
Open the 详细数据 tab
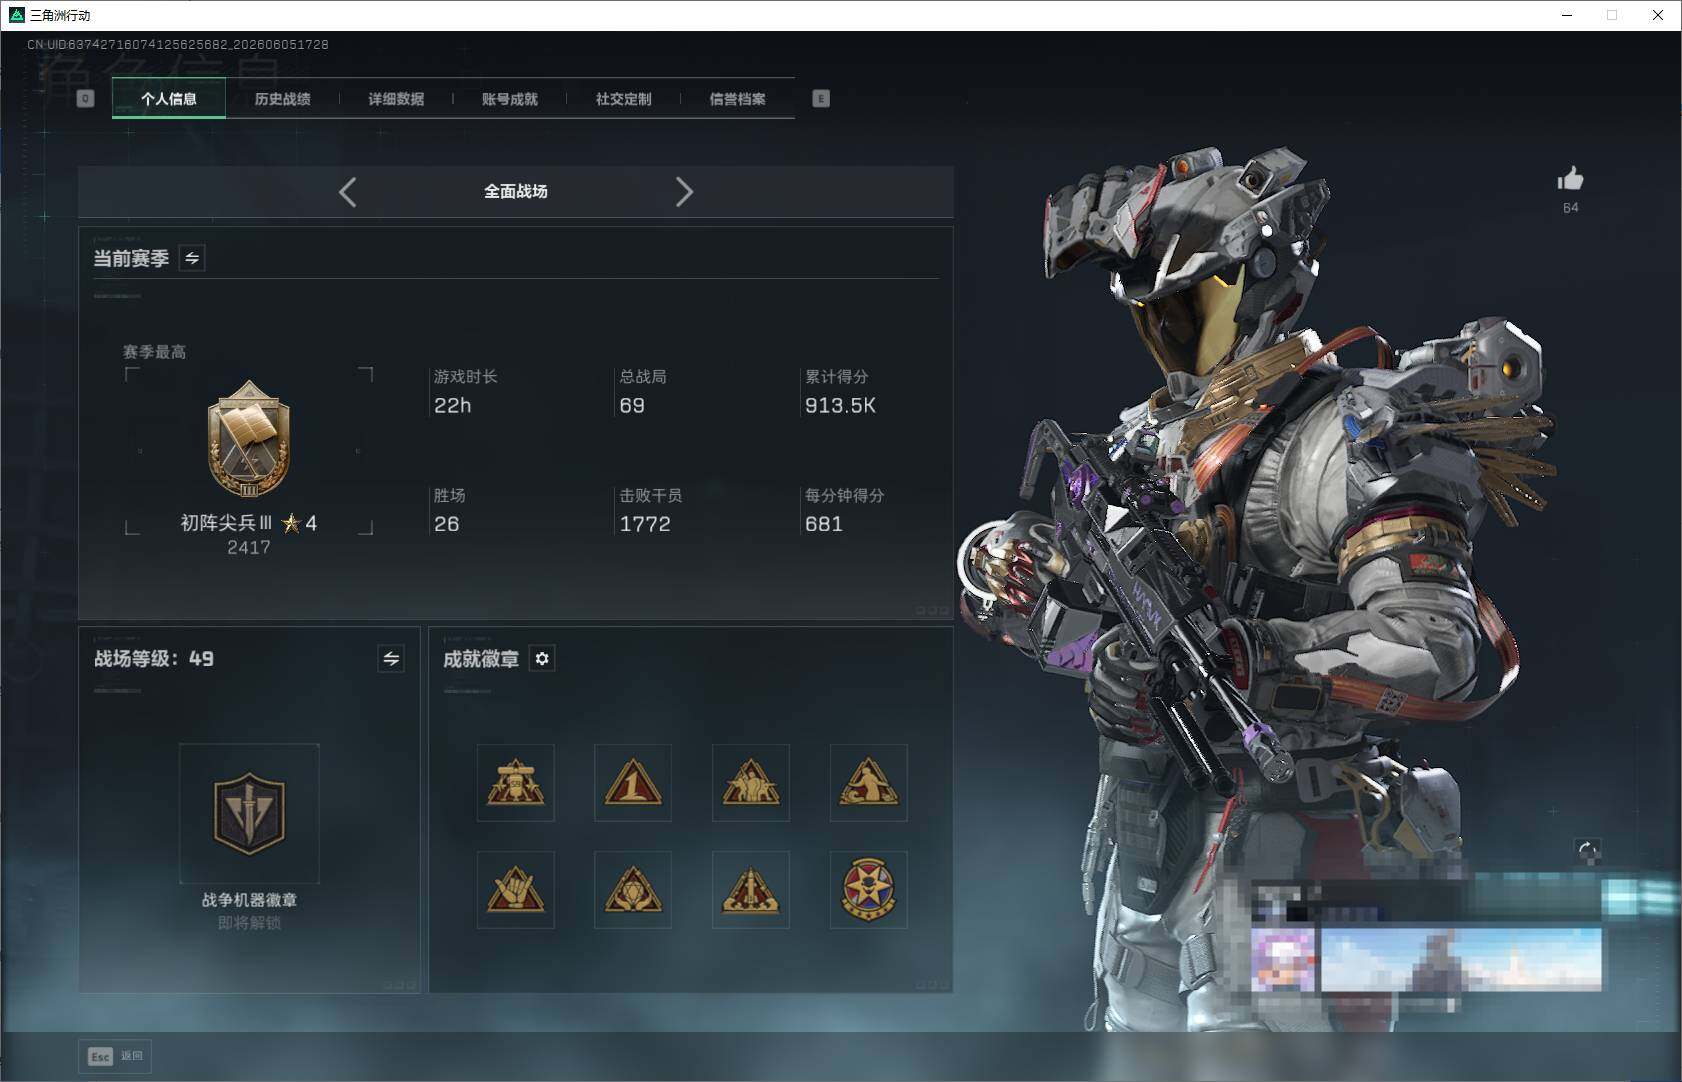click(396, 99)
